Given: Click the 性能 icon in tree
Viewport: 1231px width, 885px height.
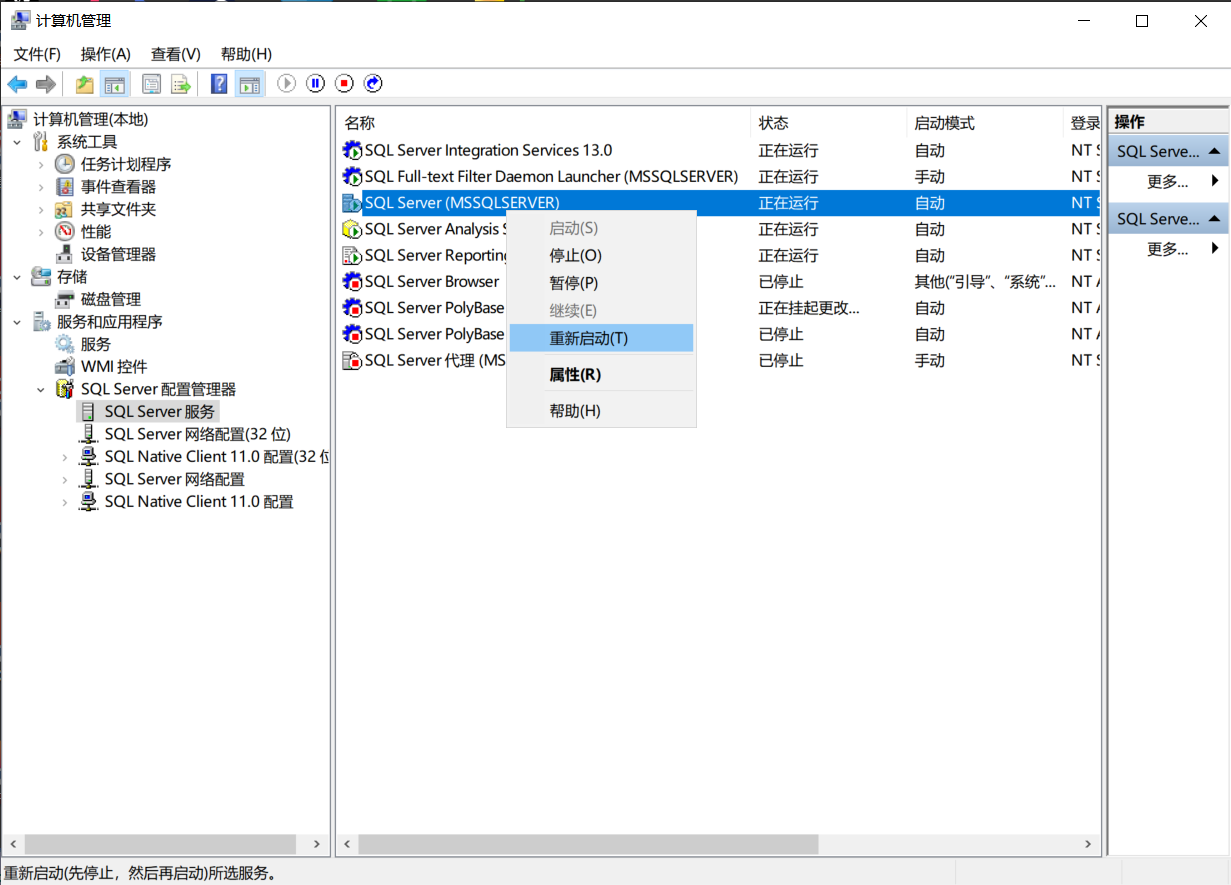Looking at the screenshot, I should tap(64, 232).
